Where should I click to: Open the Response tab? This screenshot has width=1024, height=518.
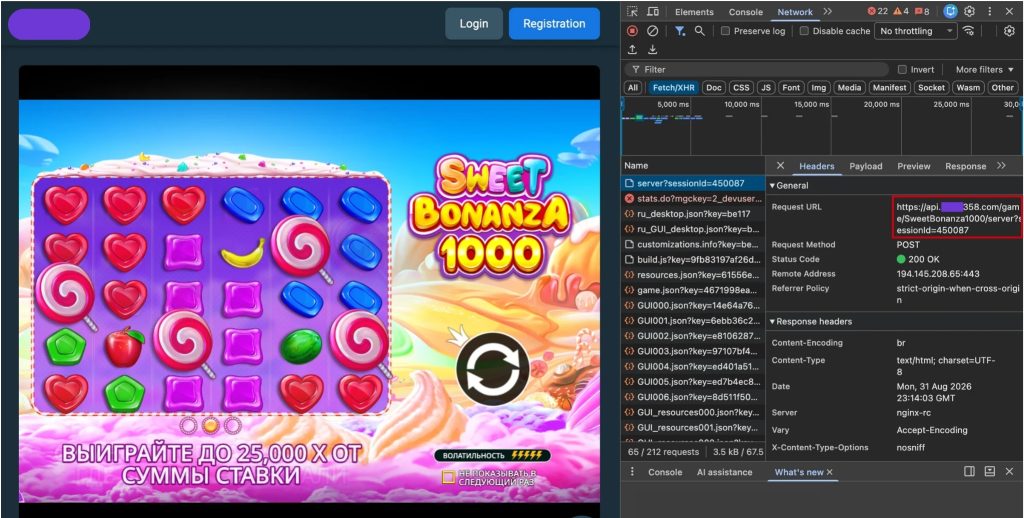(965, 166)
